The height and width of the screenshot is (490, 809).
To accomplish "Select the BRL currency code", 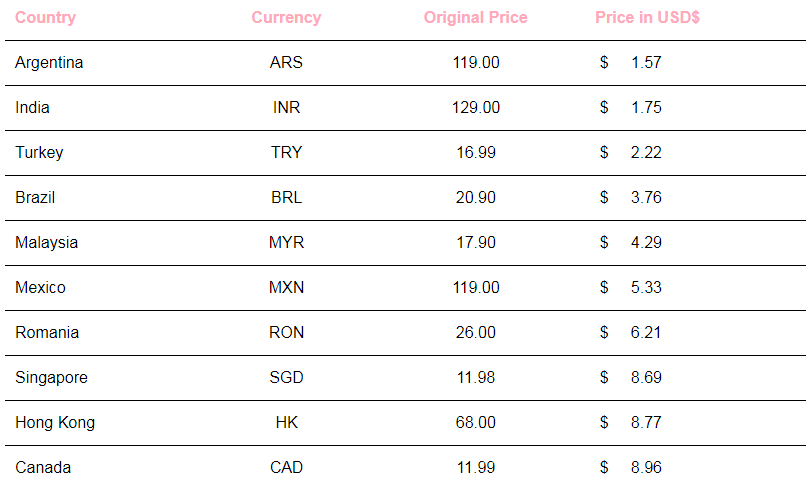I will click(x=286, y=198).
